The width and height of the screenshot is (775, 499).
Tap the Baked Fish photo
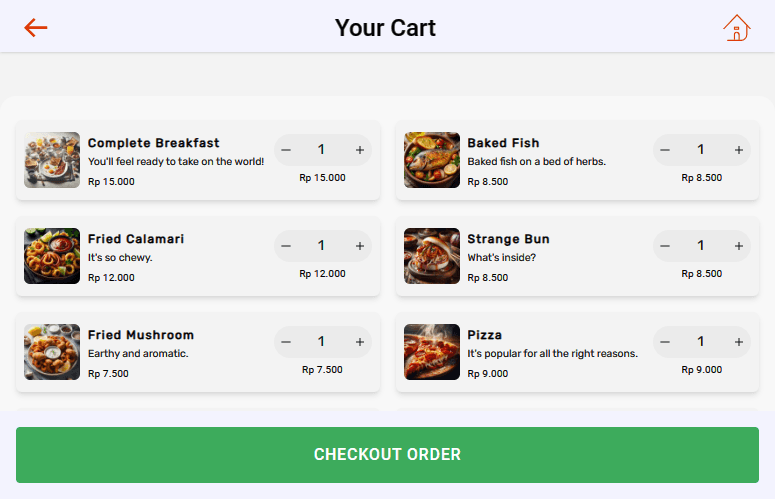pos(432,160)
